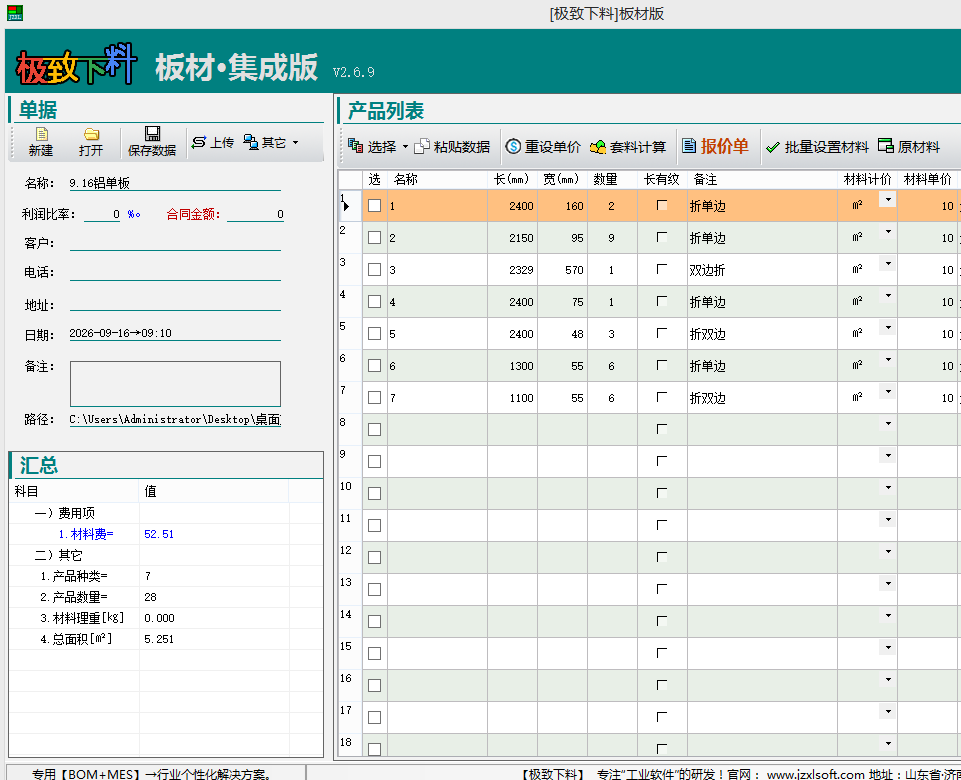Viewport: 961px width, 780px height.
Task: Open a file with the 打开 folder icon
Action: click(91, 134)
